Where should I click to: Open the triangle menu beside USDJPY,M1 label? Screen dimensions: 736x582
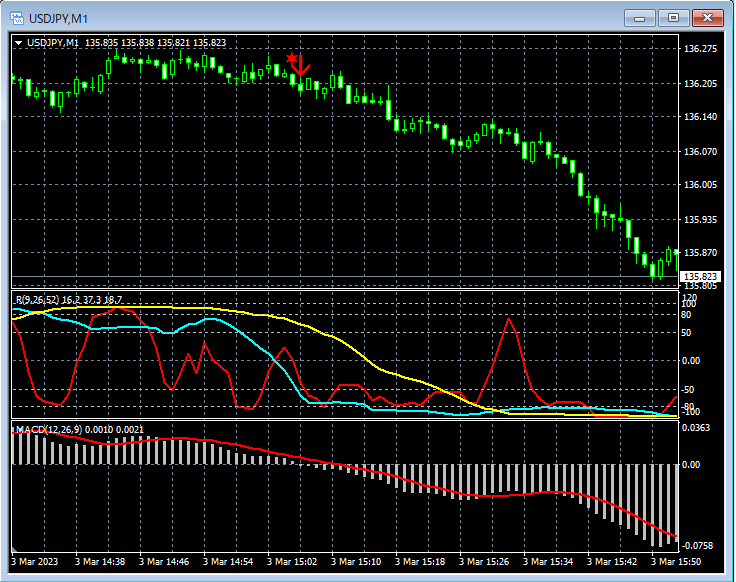18,43
